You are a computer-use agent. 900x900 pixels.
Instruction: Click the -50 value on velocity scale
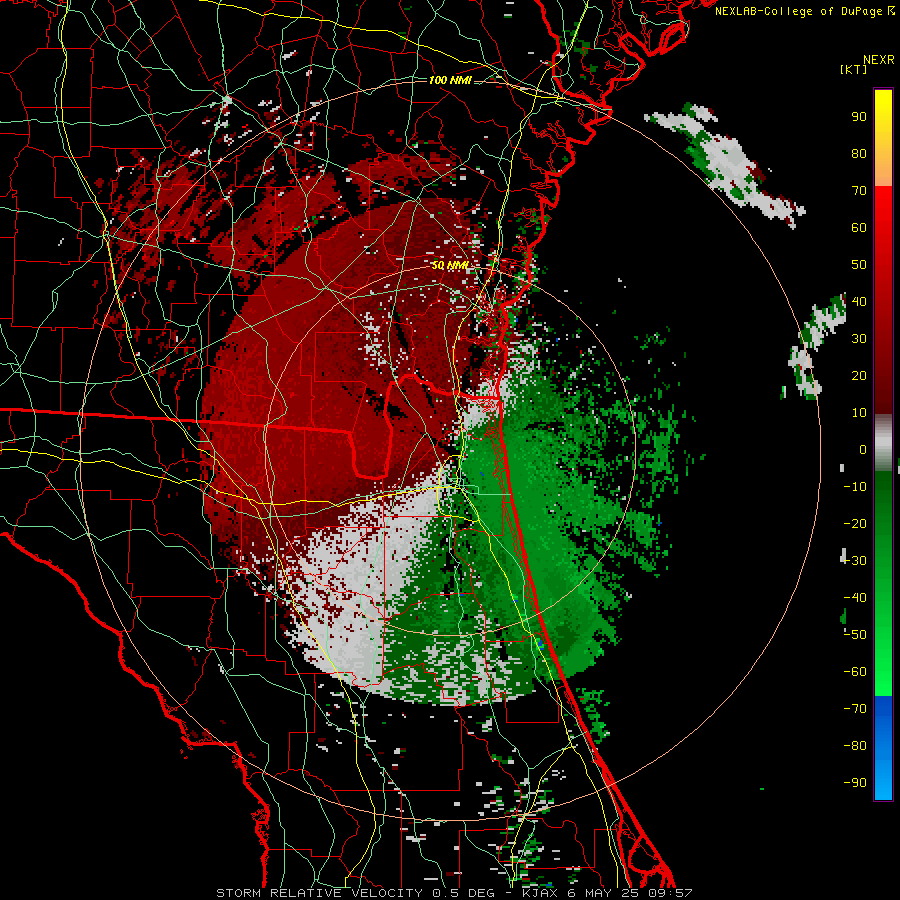pos(855,635)
